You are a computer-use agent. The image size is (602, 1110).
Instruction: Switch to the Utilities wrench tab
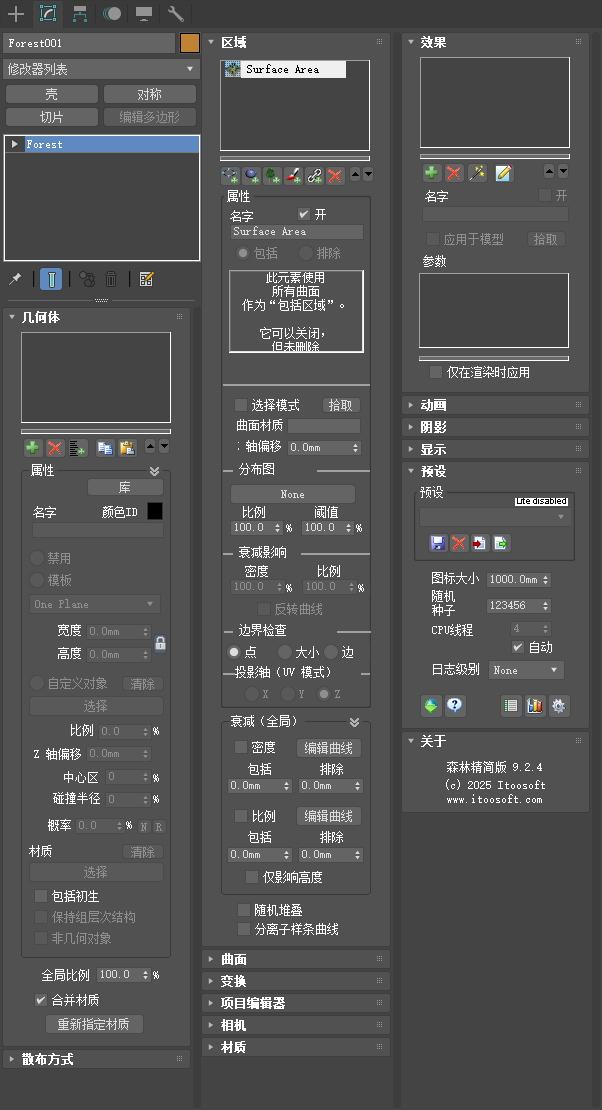coord(176,14)
